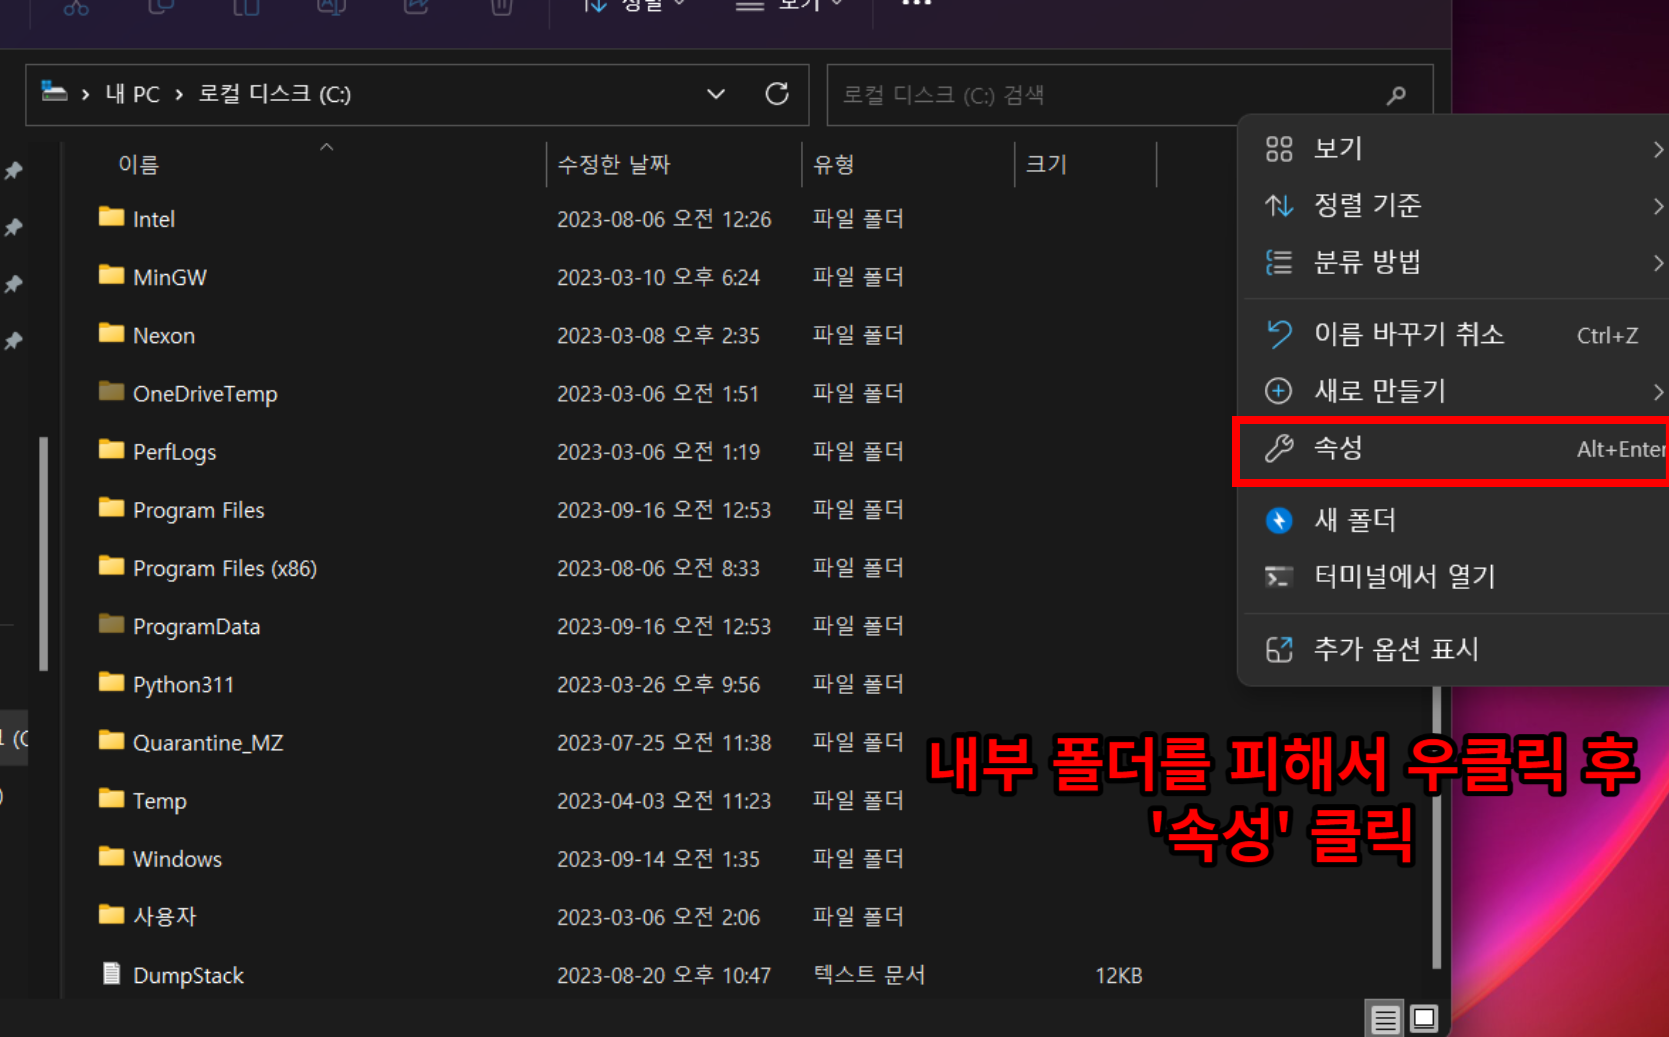Open 정렬 기준 submenu
This screenshot has width=1669, height=1037.
click(1454, 205)
